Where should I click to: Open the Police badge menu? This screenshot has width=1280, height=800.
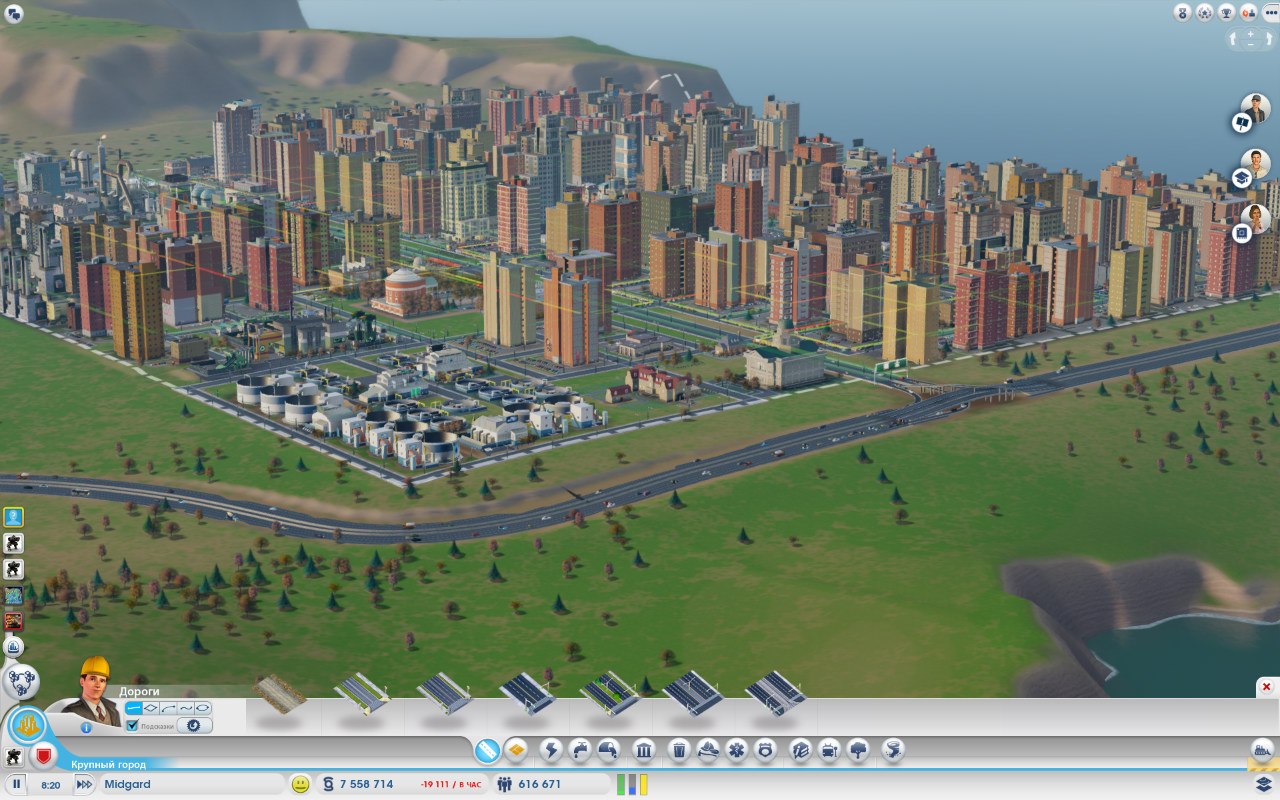[765, 749]
